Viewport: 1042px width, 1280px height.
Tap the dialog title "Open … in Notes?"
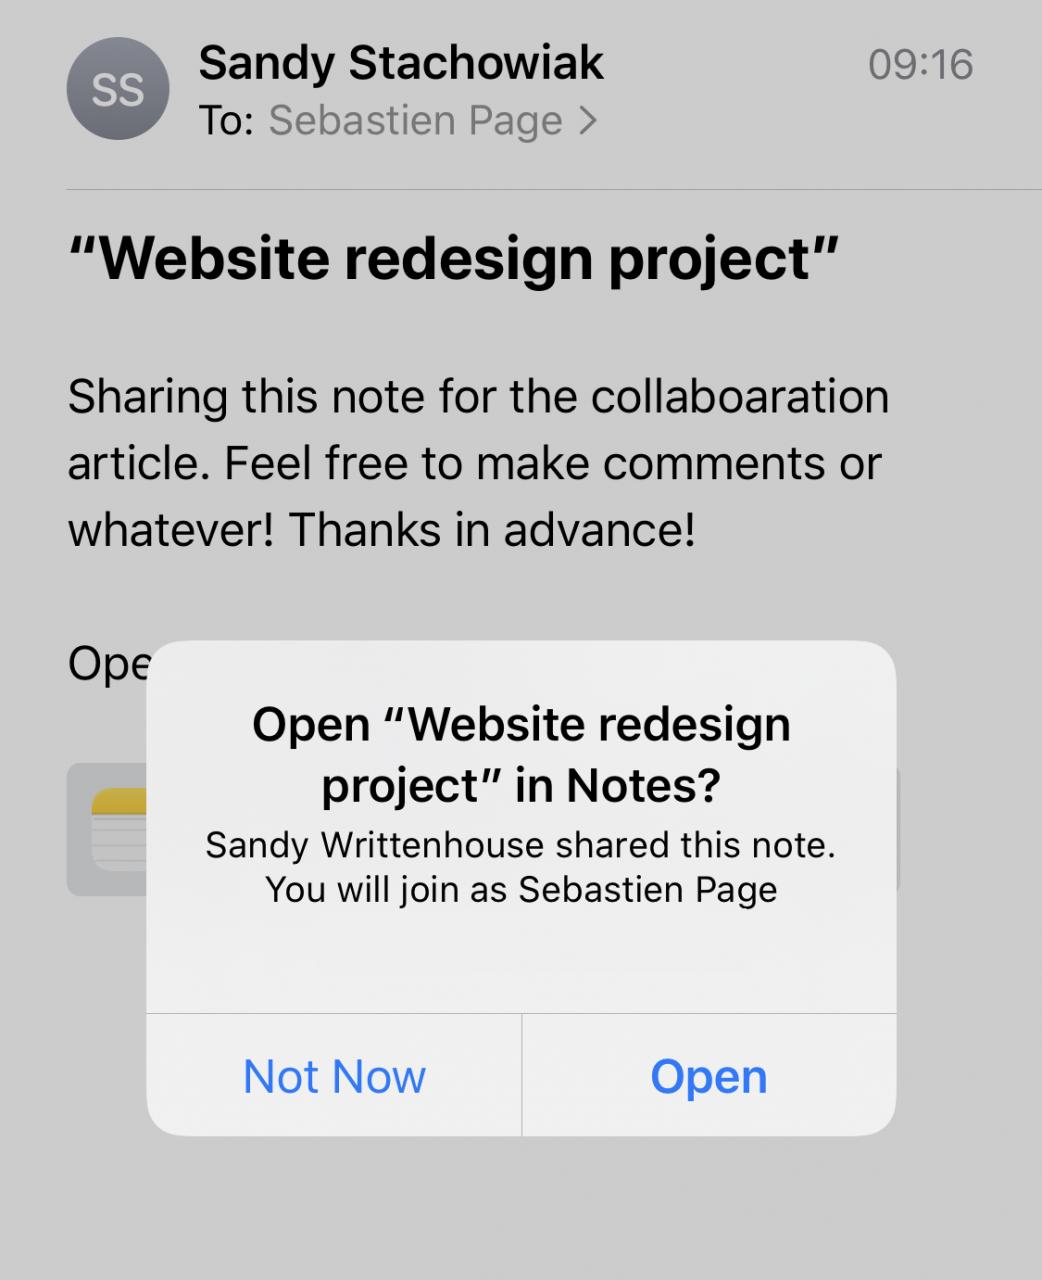click(521, 754)
